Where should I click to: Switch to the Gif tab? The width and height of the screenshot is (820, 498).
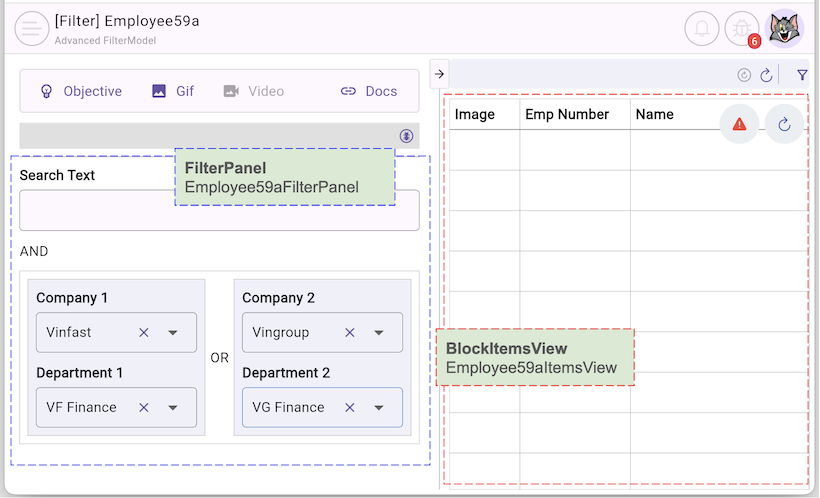(x=173, y=91)
